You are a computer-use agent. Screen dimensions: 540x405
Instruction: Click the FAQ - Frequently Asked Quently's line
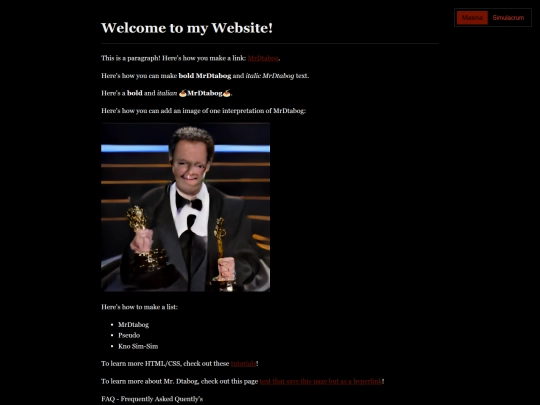[x=152, y=399]
